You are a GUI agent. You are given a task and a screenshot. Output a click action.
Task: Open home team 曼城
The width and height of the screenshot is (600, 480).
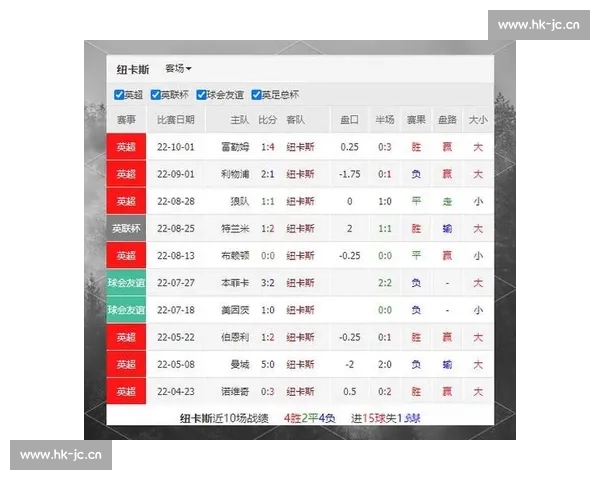pyautogui.click(x=240, y=364)
